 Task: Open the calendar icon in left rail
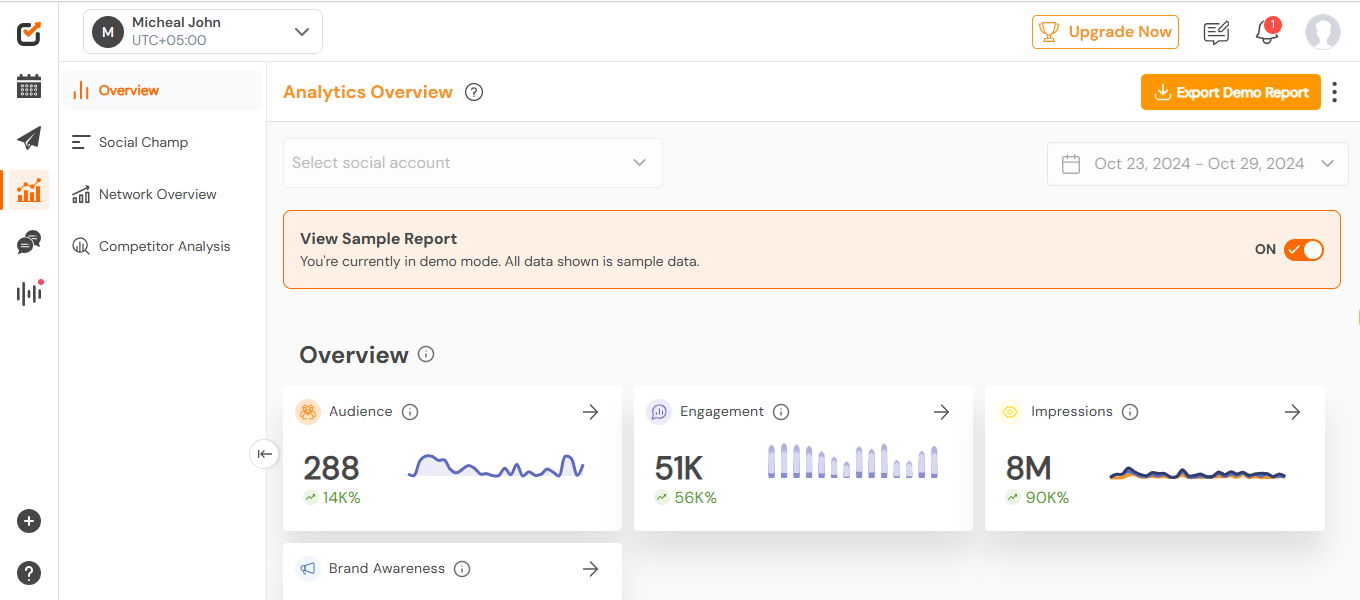click(x=29, y=86)
